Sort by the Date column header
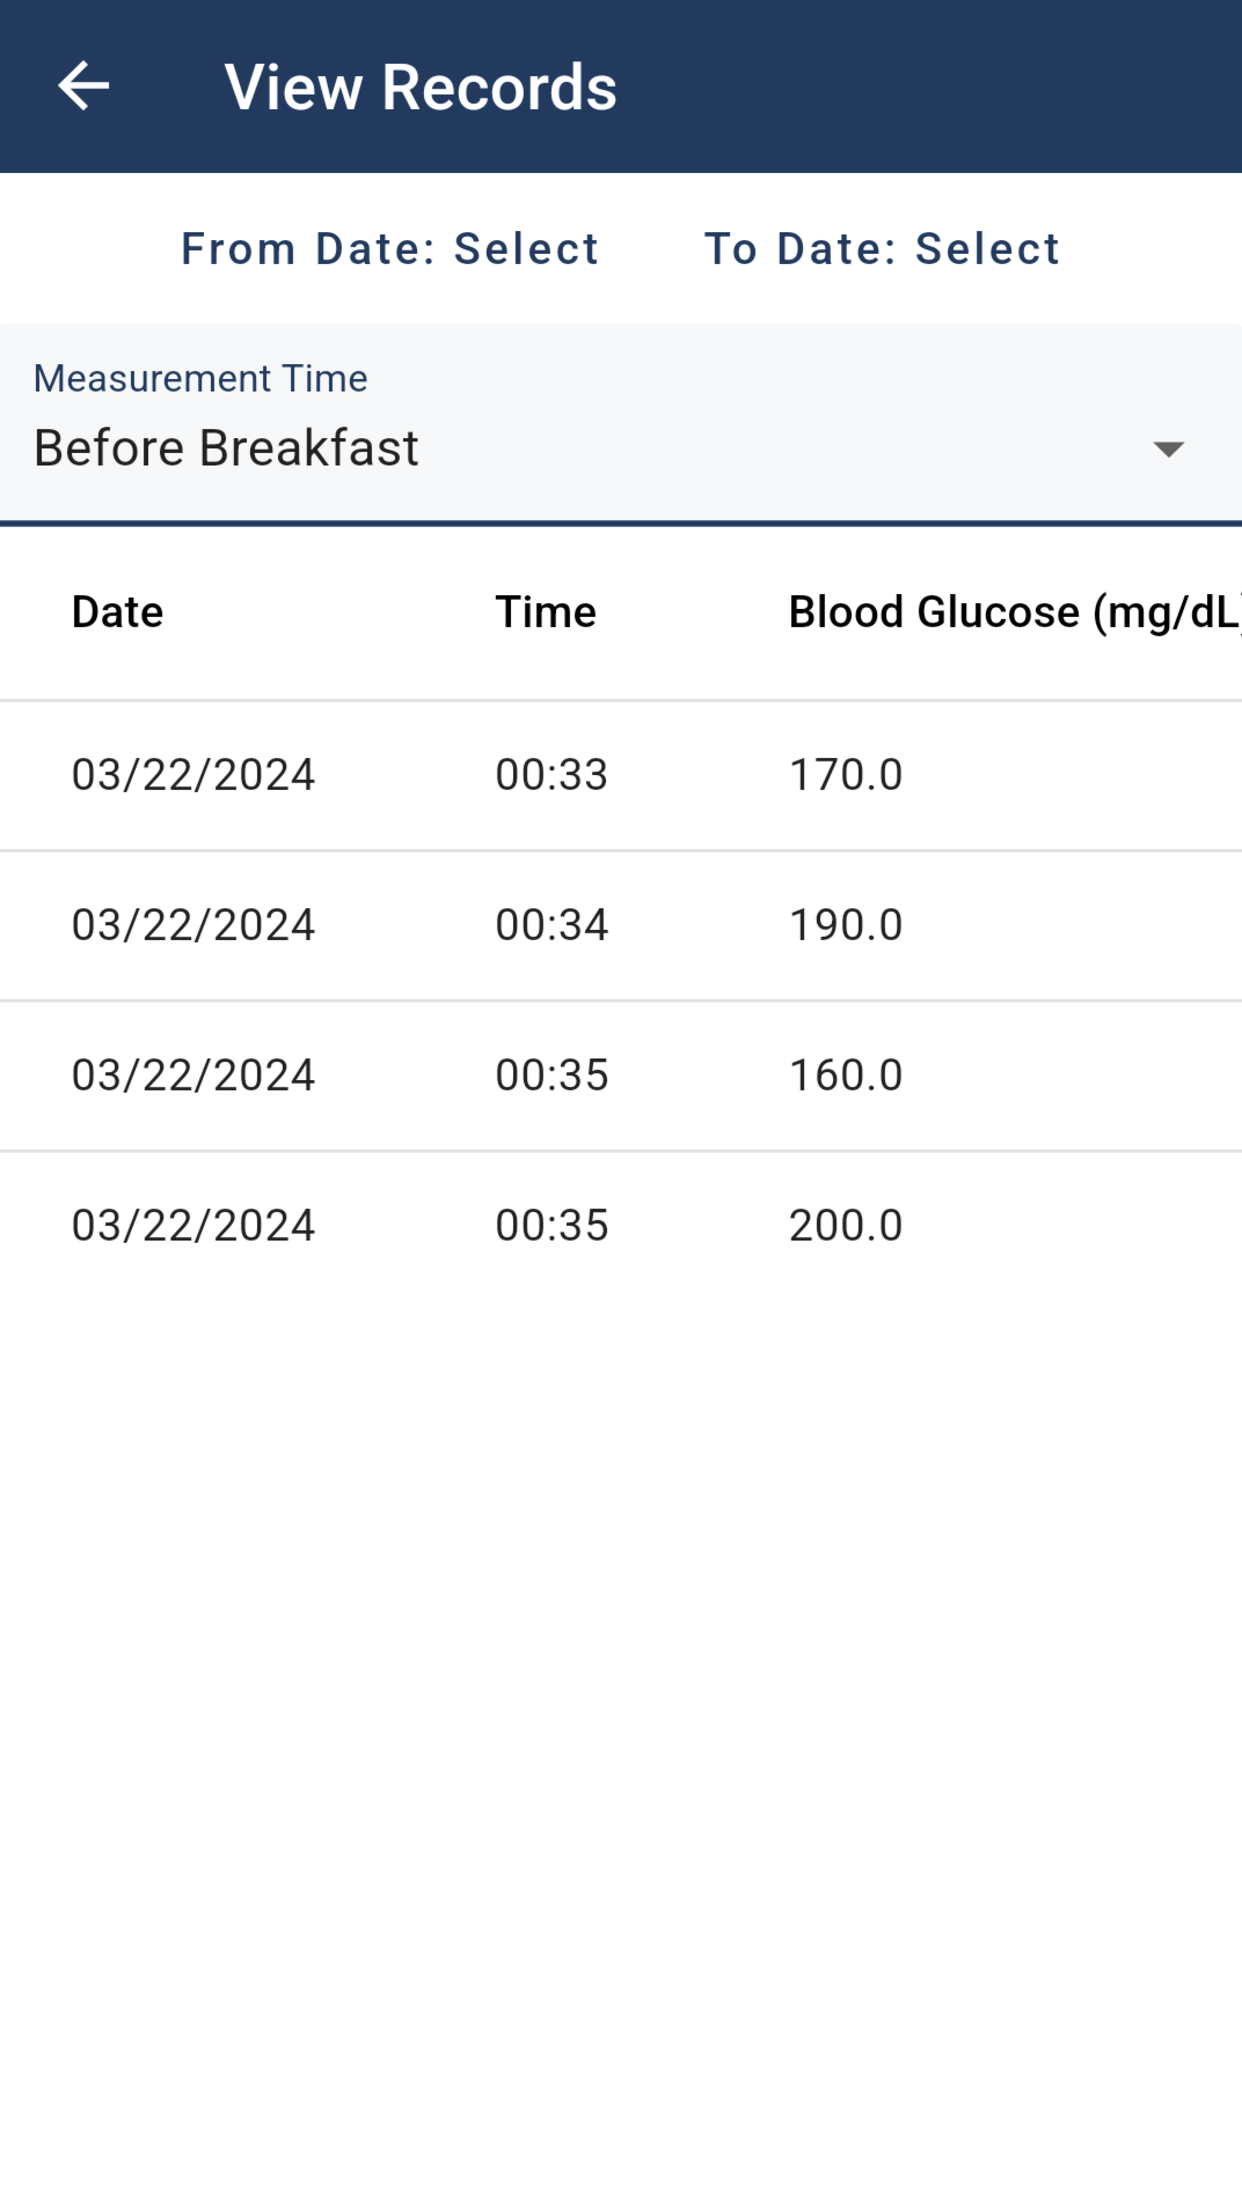 coord(117,612)
